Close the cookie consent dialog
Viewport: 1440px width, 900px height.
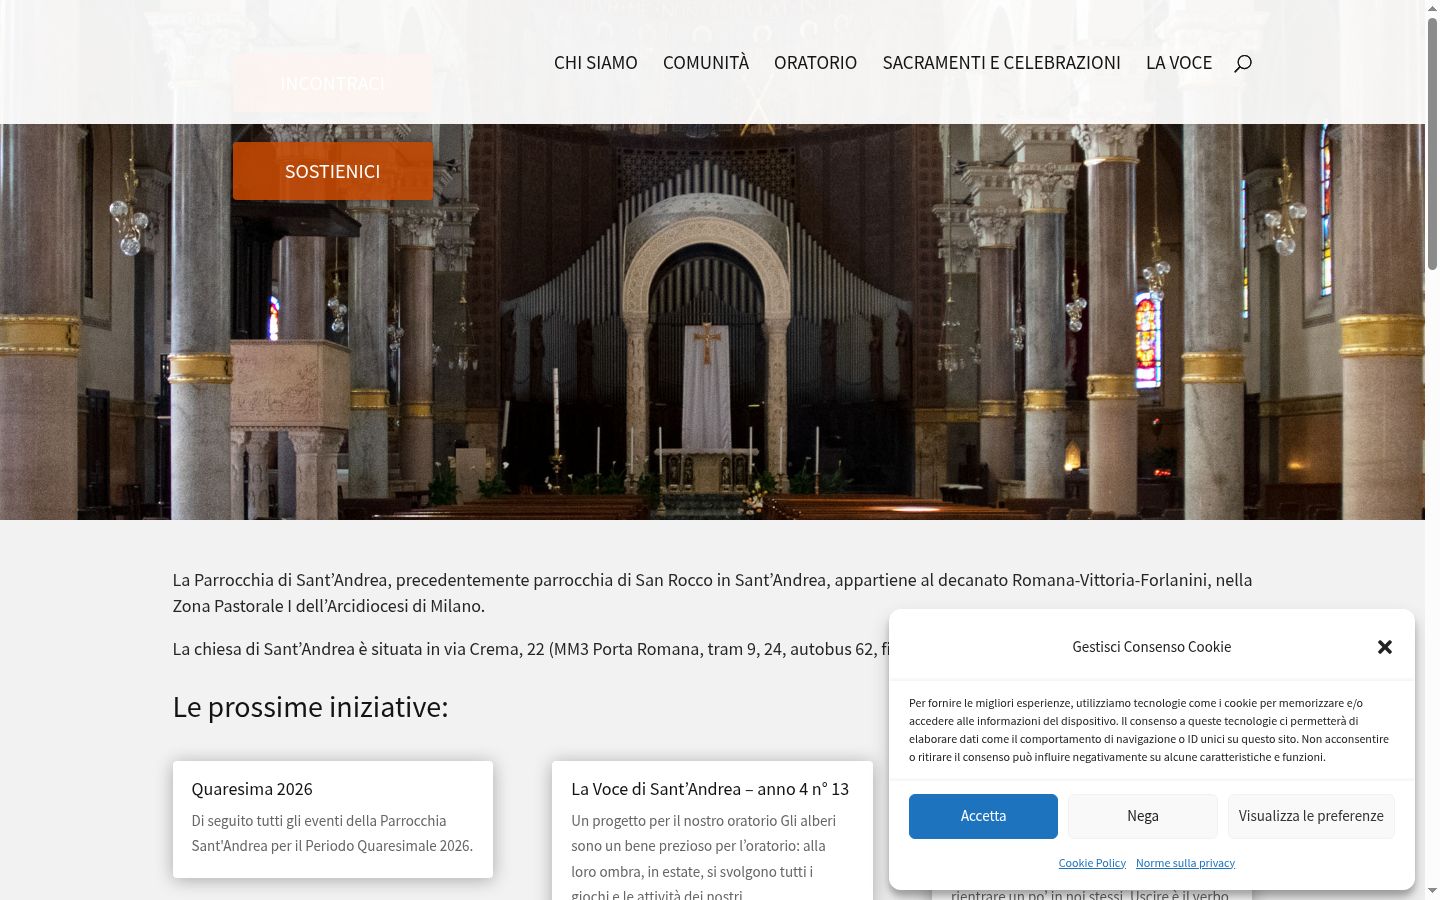[1385, 647]
